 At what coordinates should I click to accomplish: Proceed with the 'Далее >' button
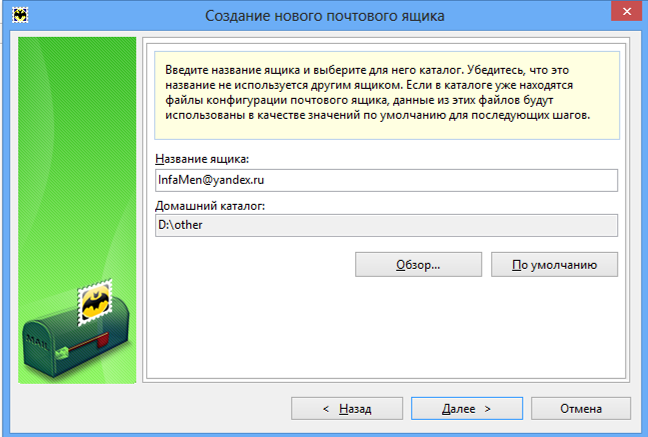click(466, 409)
